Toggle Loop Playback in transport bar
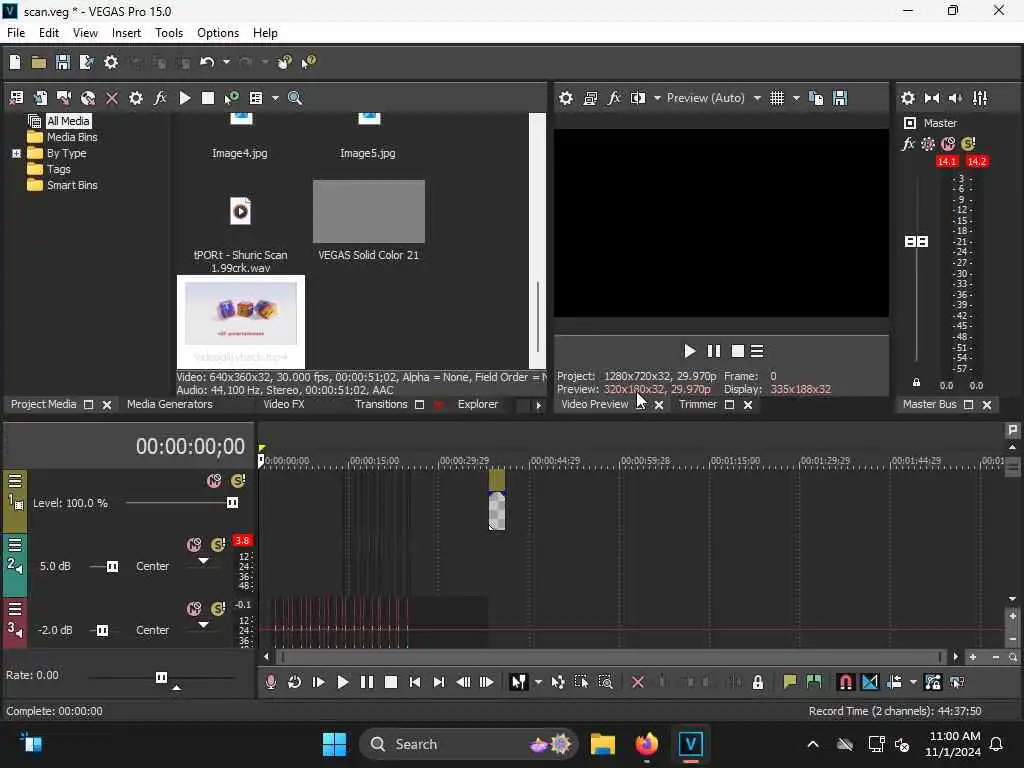The width and height of the screenshot is (1024, 768). click(x=295, y=682)
